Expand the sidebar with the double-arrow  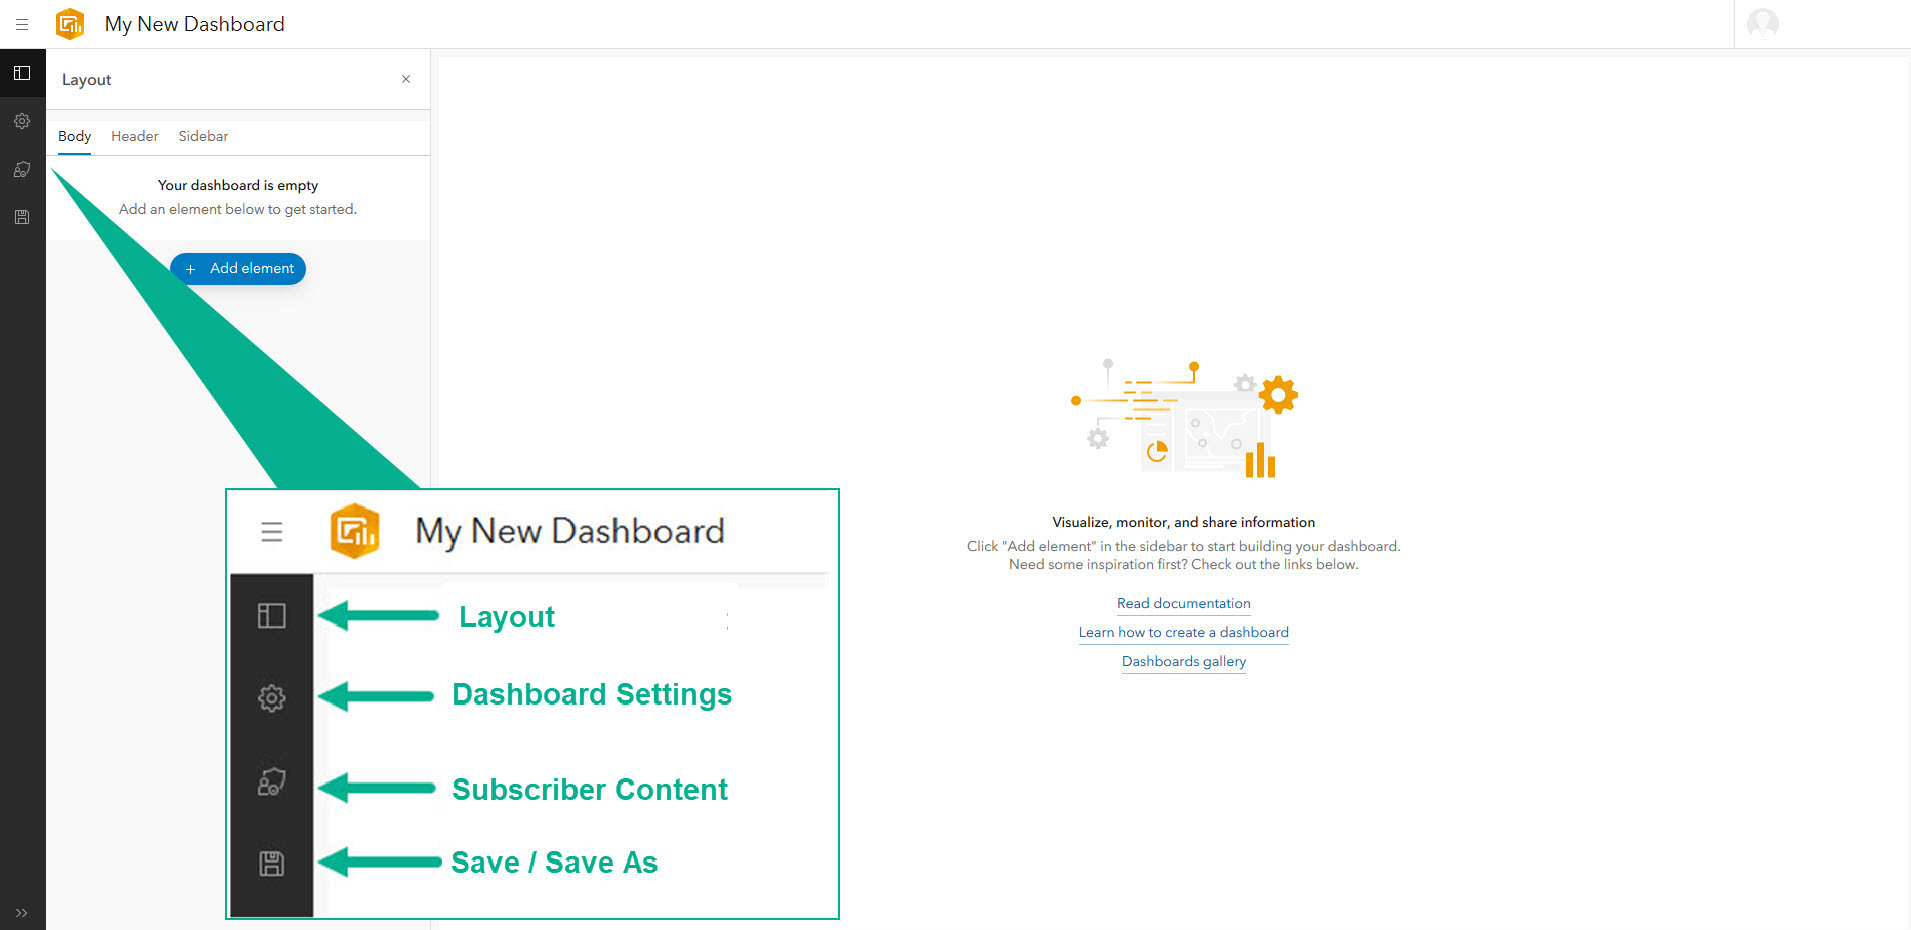[x=22, y=913]
